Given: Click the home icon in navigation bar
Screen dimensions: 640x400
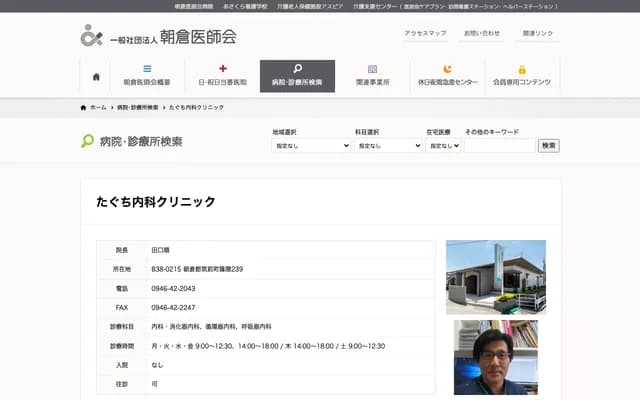Looking at the screenshot, I should click(x=96, y=76).
